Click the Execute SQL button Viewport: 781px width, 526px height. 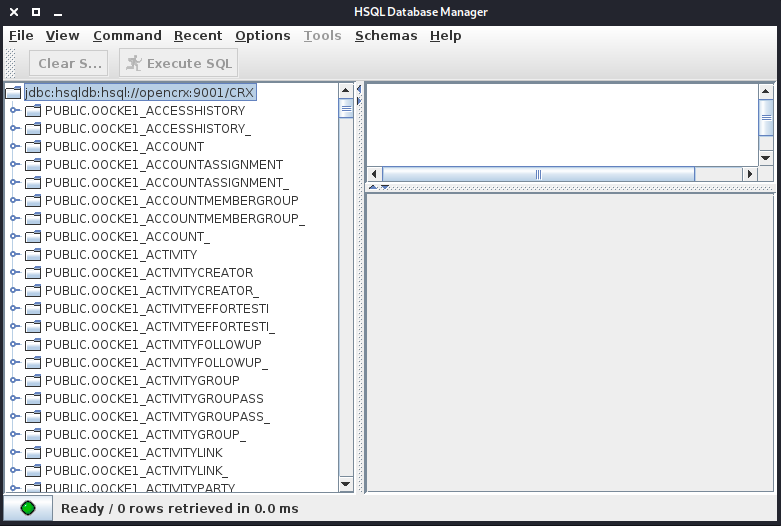(x=178, y=63)
